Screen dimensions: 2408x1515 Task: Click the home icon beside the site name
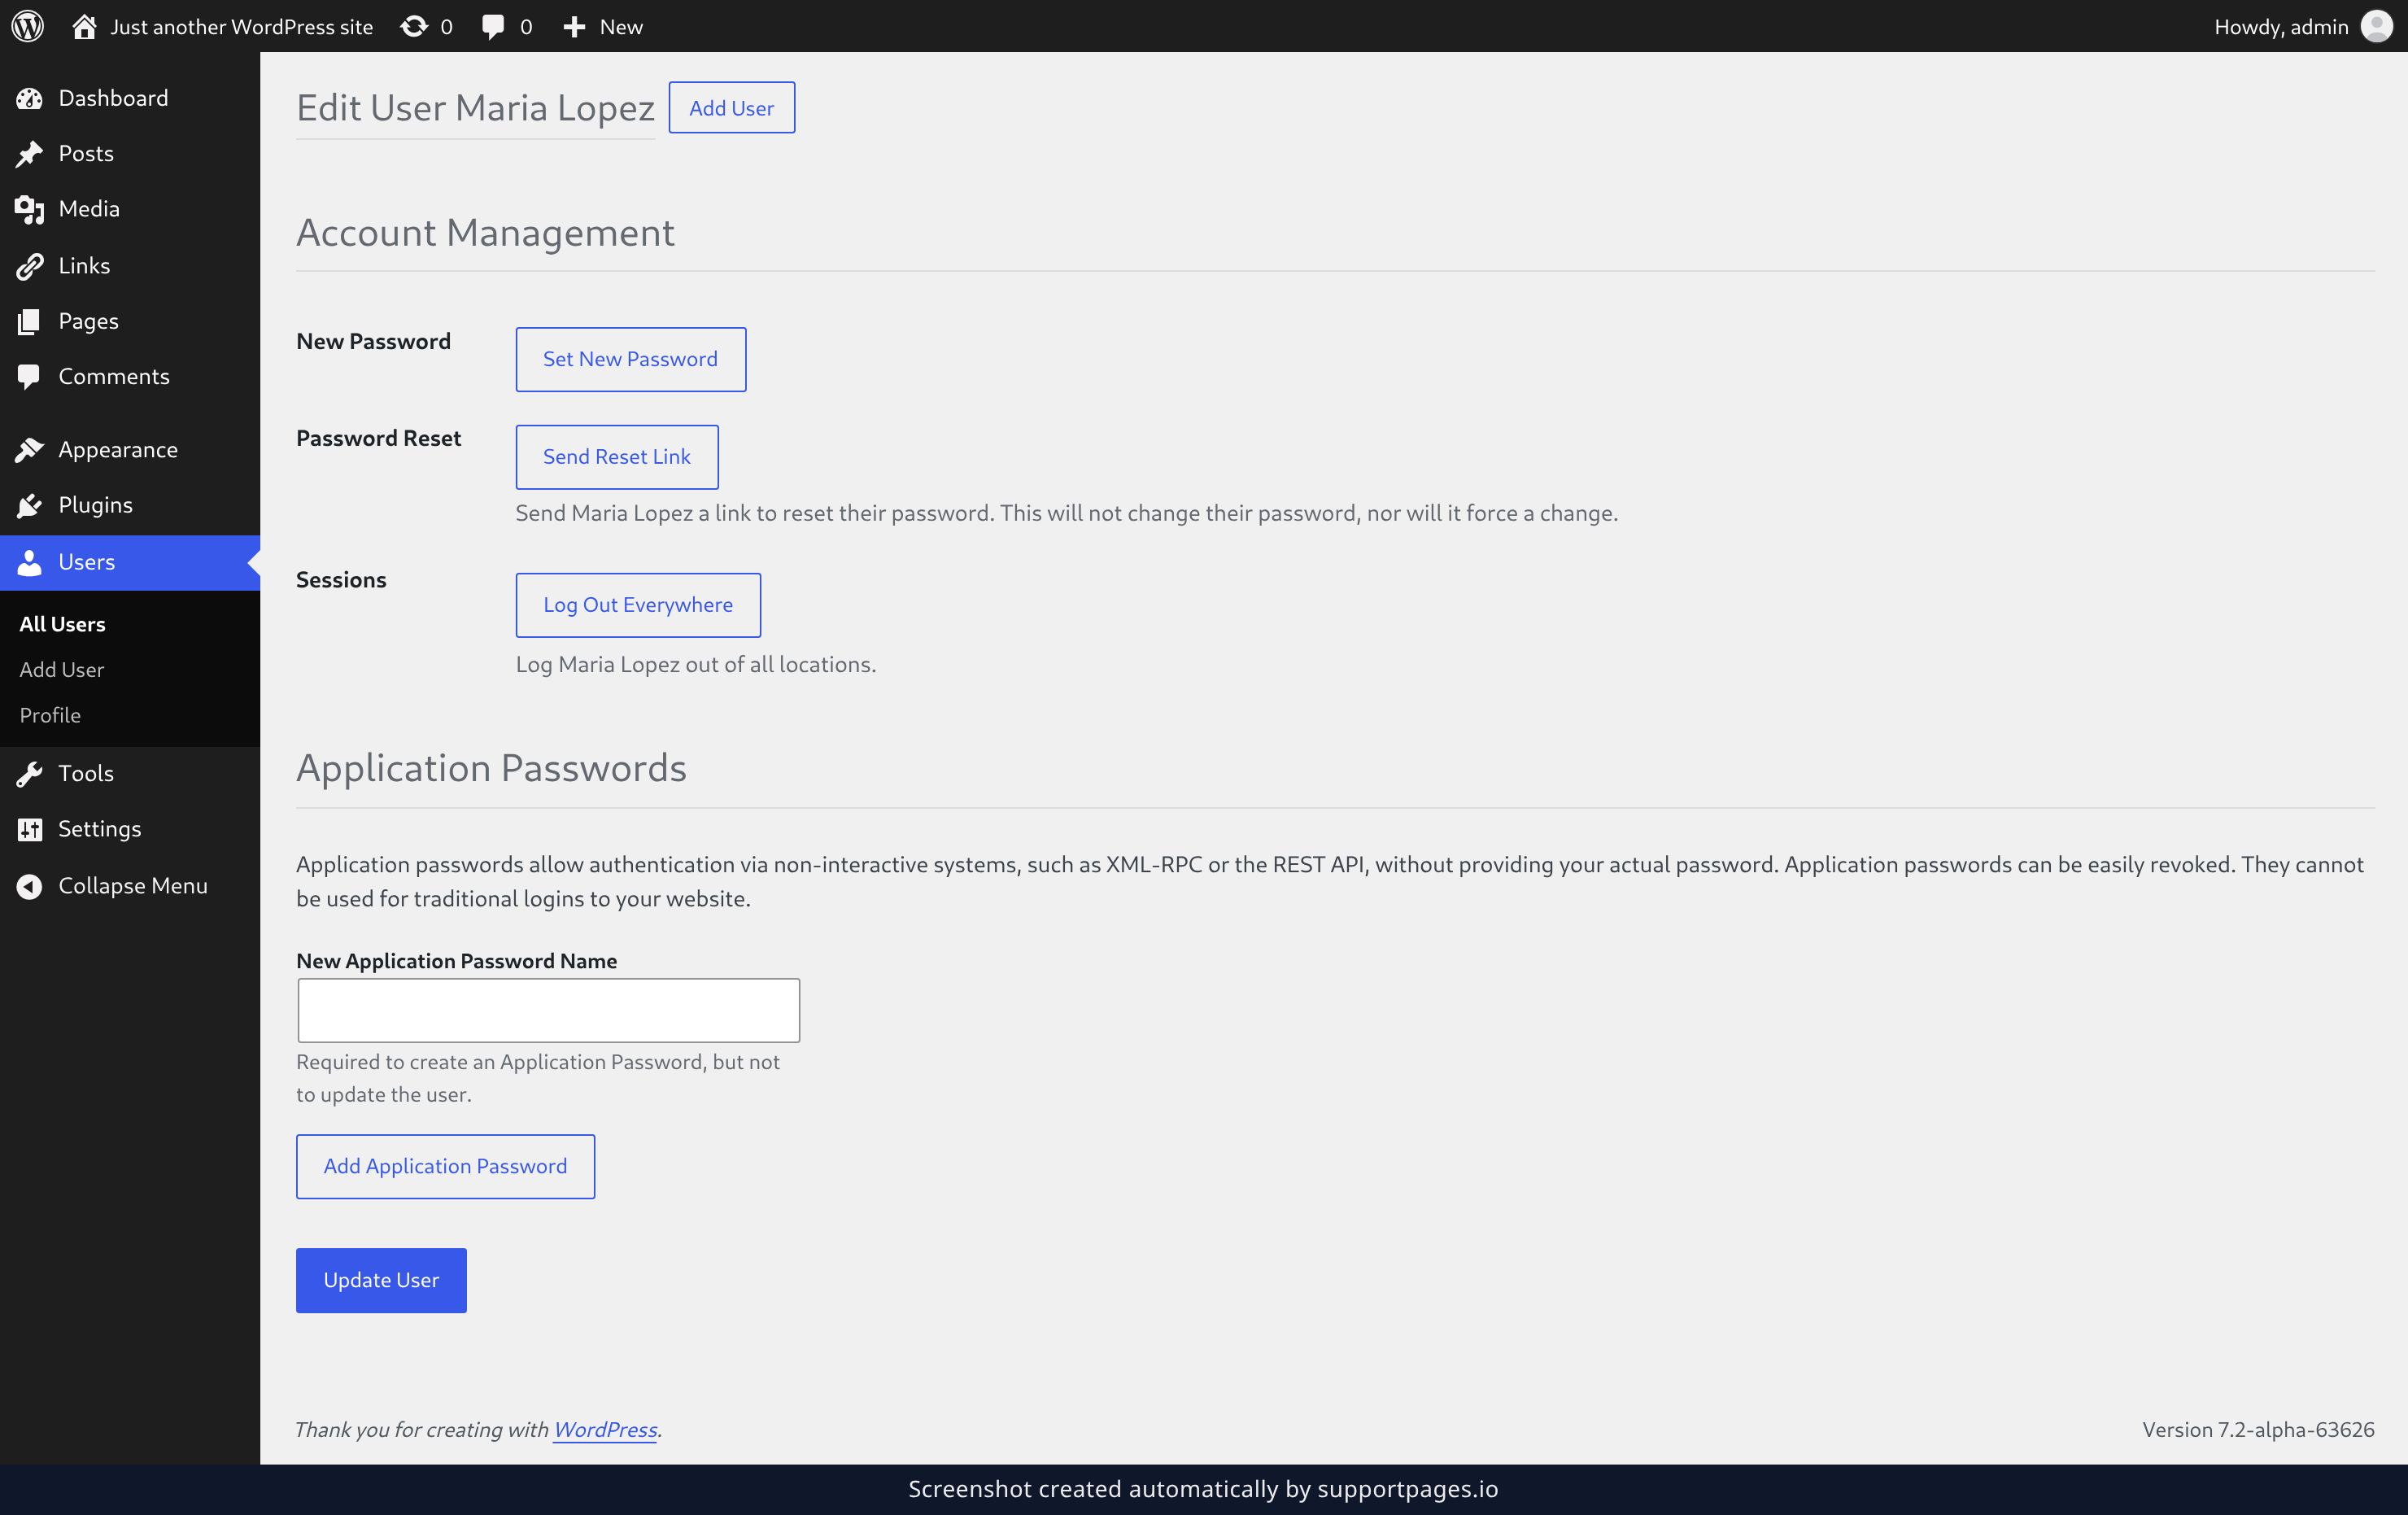click(x=84, y=26)
